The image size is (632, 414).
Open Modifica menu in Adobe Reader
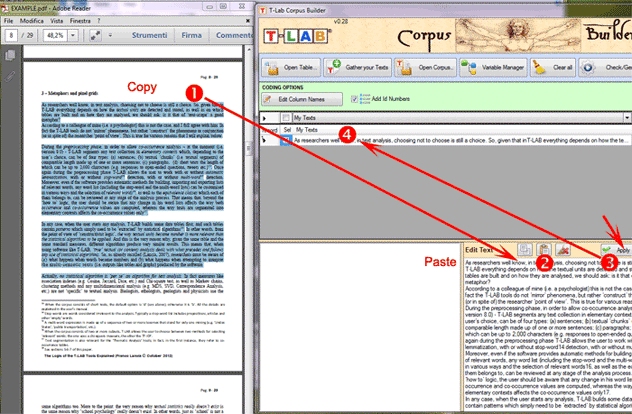tap(32, 21)
